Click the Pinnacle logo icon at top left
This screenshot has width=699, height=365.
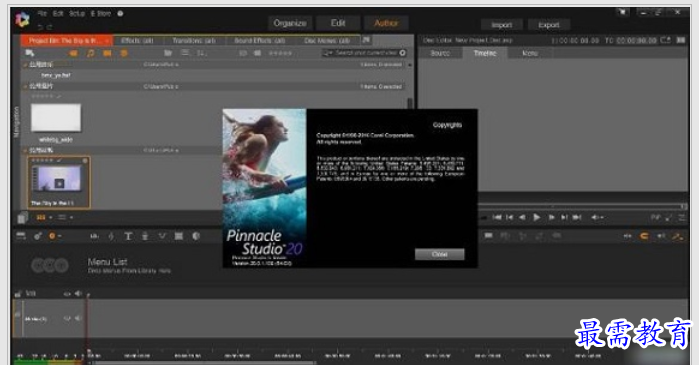22,19
